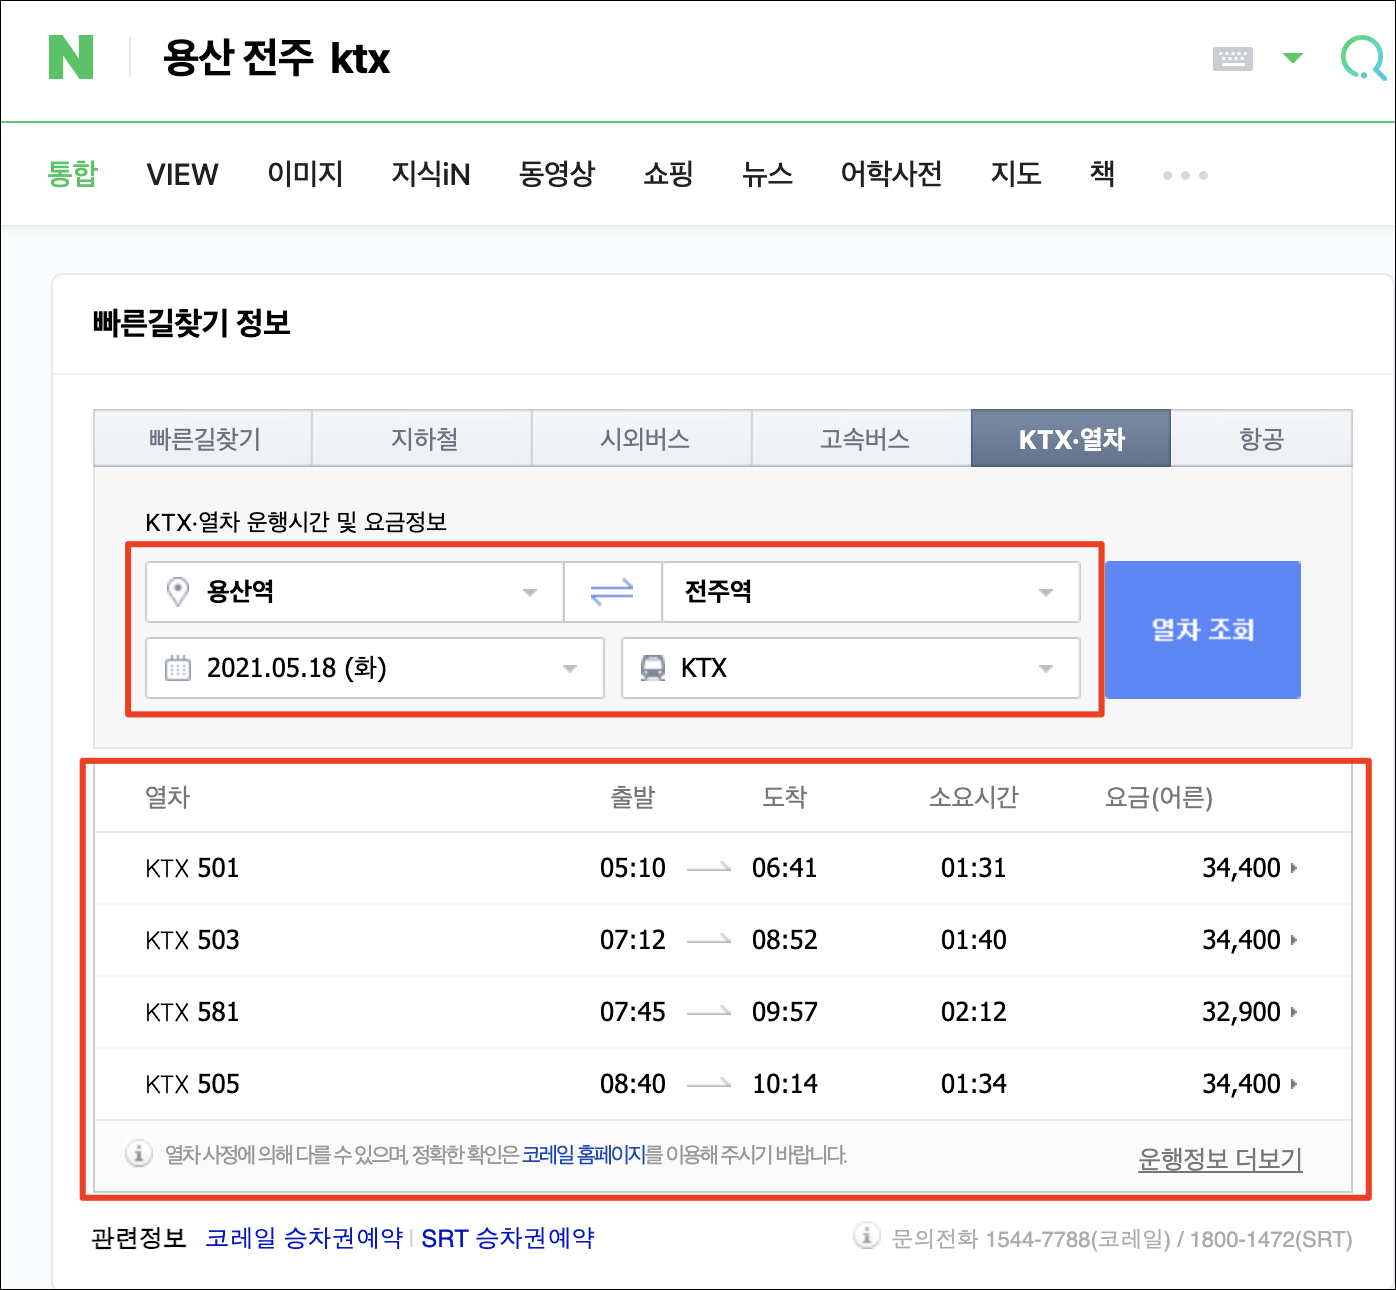1396x1290 pixels.
Task: Open the 어학사전 tab
Action: (x=891, y=174)
